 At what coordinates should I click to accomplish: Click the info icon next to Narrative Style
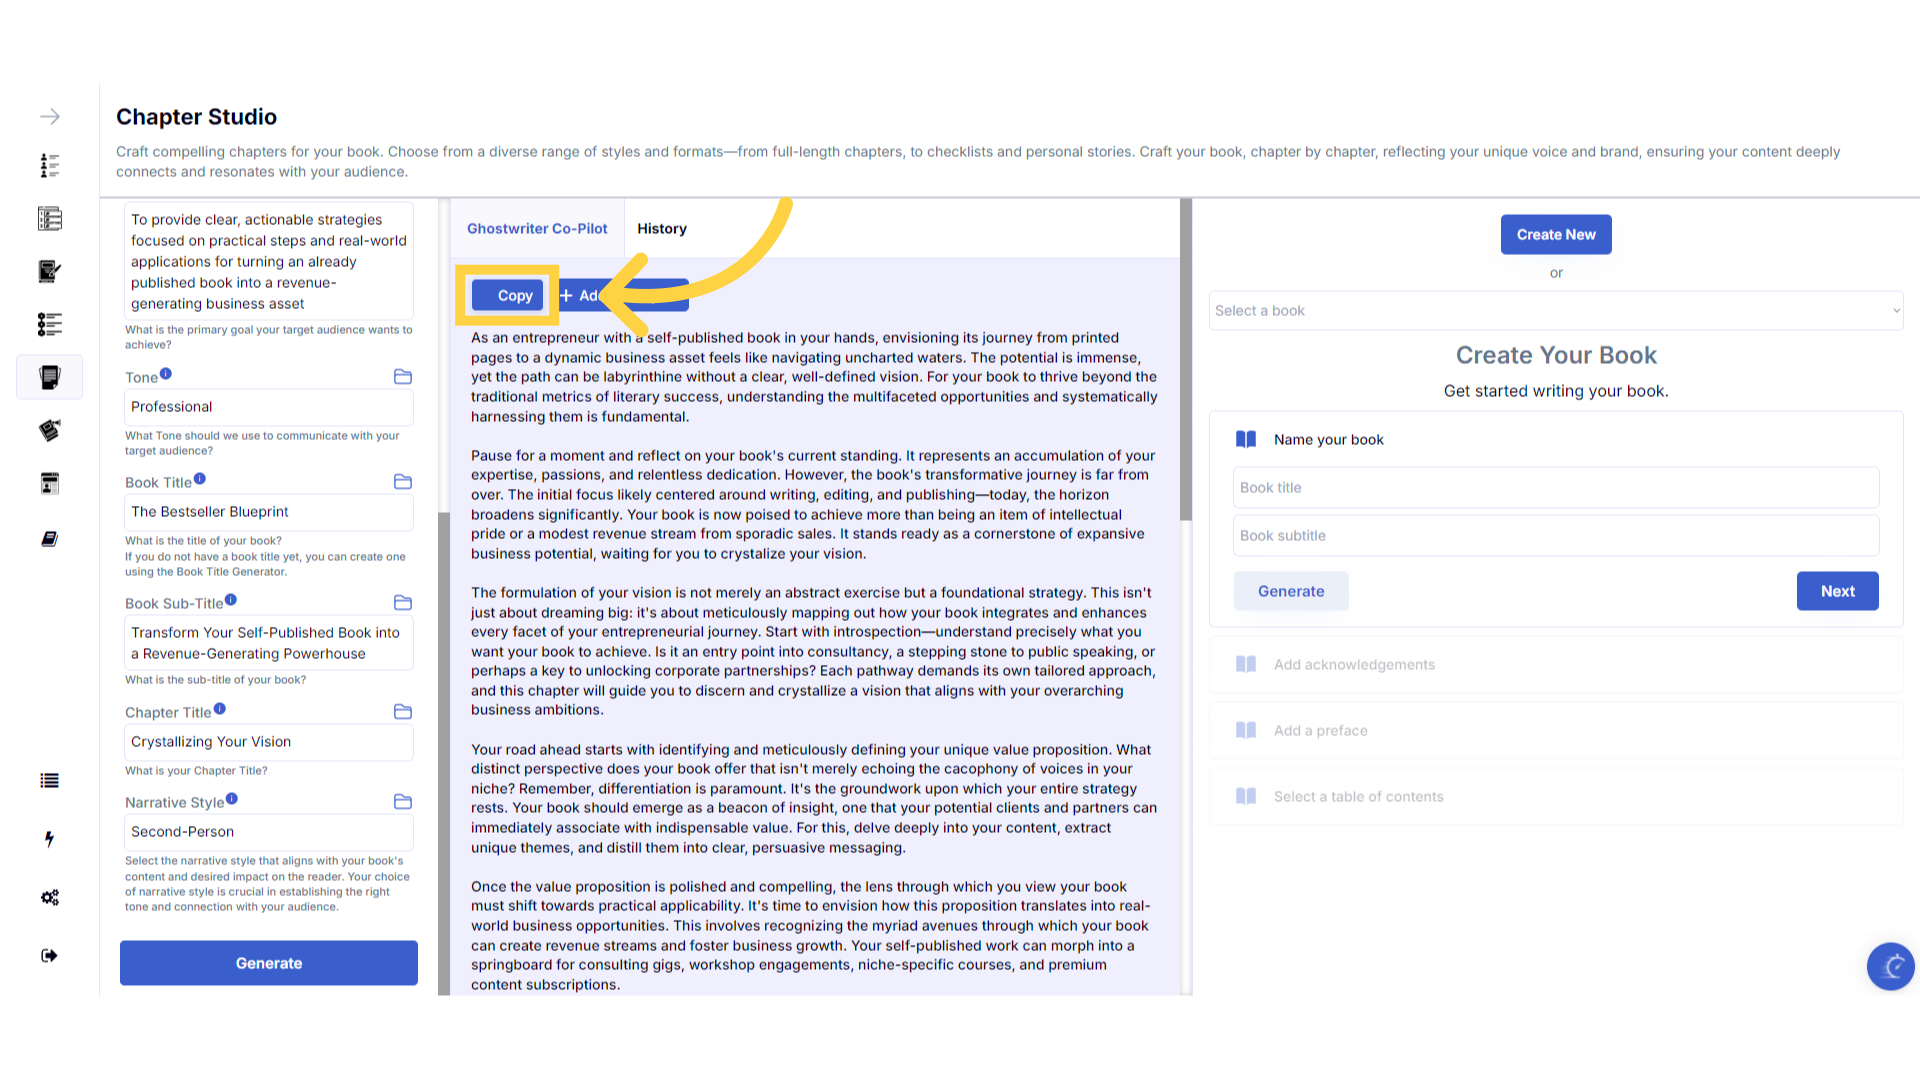(232, 799)
